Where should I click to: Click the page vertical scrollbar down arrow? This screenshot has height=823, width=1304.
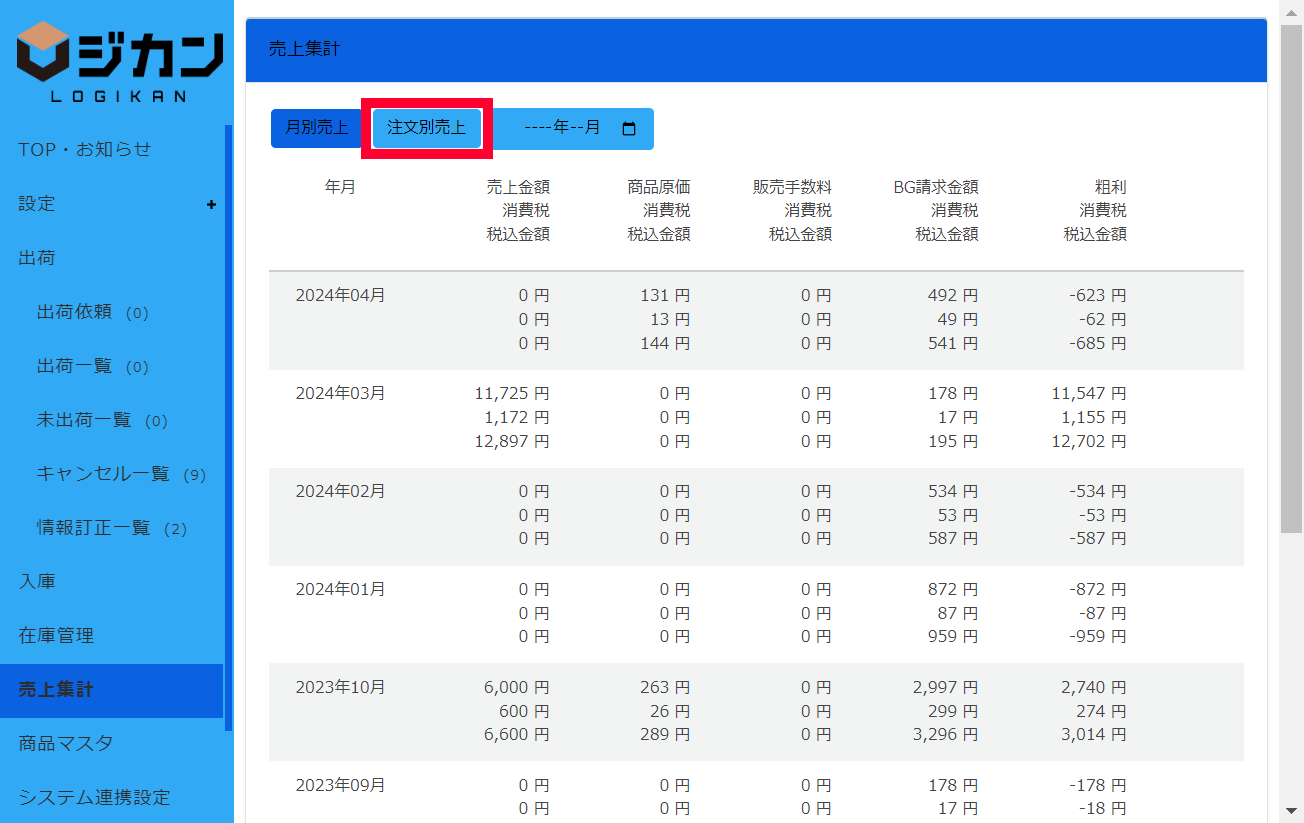tap(1291, 810)
